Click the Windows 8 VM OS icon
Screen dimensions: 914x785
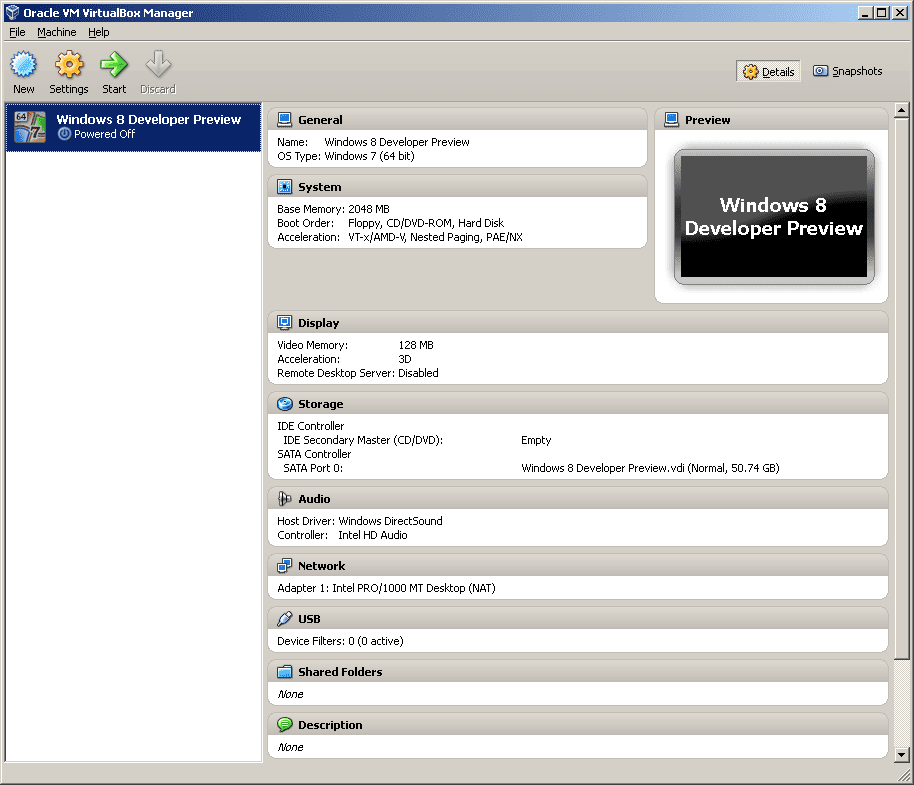tap(30, 127)
